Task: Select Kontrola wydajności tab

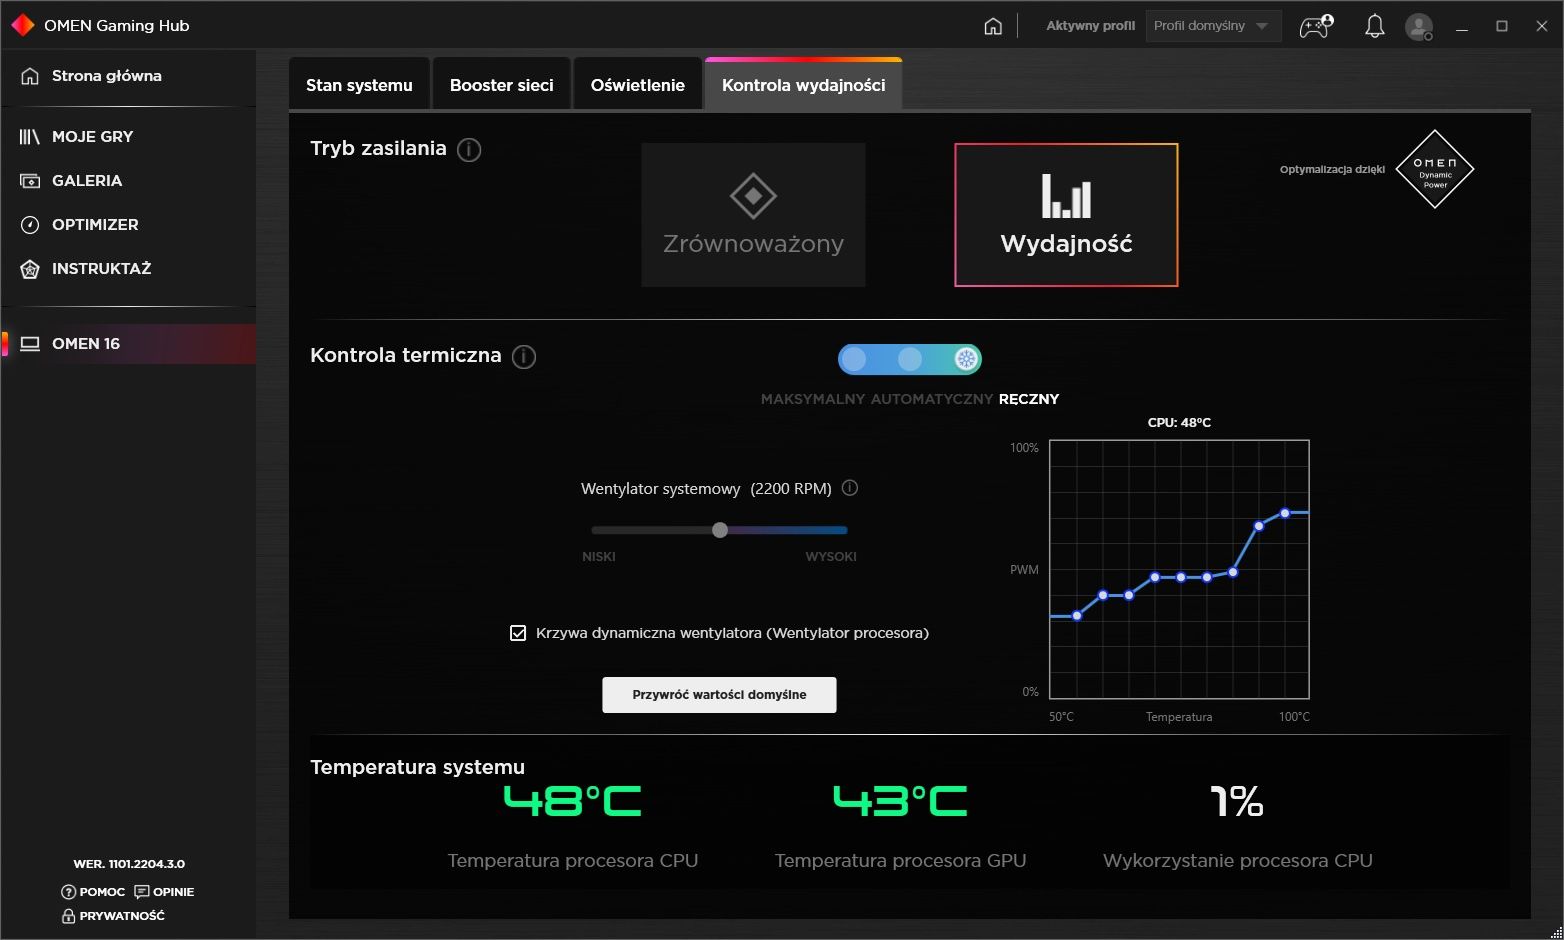Action: coord(804,85)
